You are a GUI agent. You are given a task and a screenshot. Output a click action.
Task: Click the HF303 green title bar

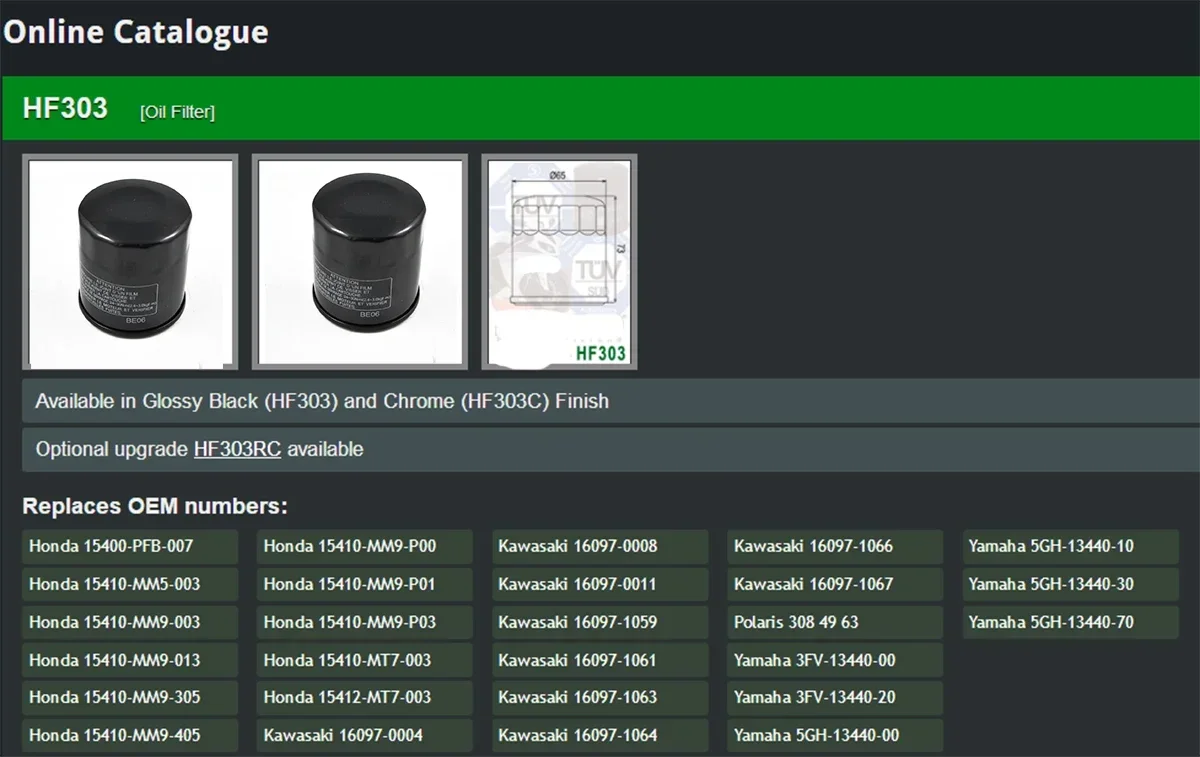pos(600,108)
